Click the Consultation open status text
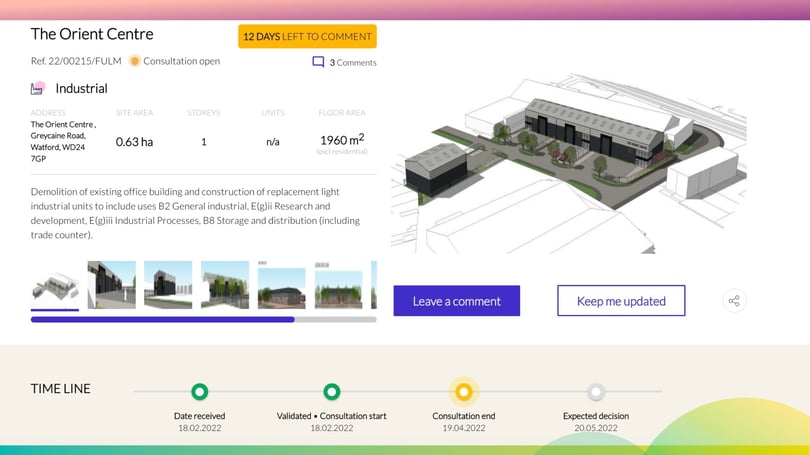This screenshot has width=810, height=455. 181,61
